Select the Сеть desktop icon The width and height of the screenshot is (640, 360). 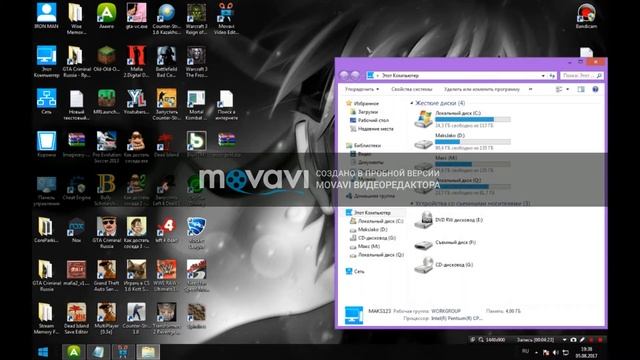(47, 101)
